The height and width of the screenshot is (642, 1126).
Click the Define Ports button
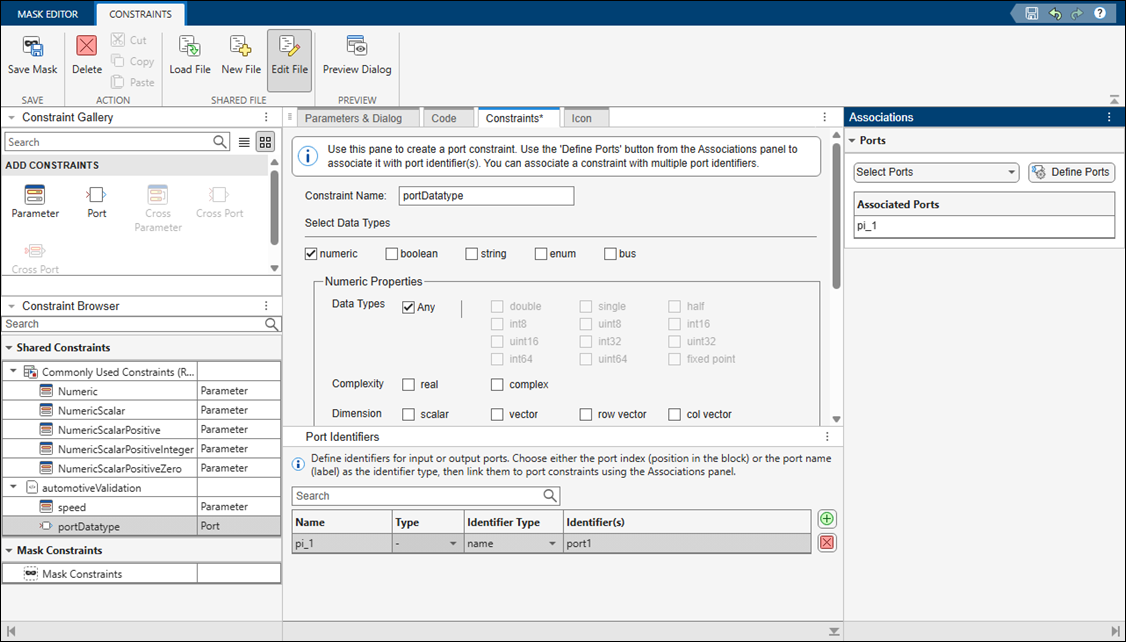coord(1071,172)
